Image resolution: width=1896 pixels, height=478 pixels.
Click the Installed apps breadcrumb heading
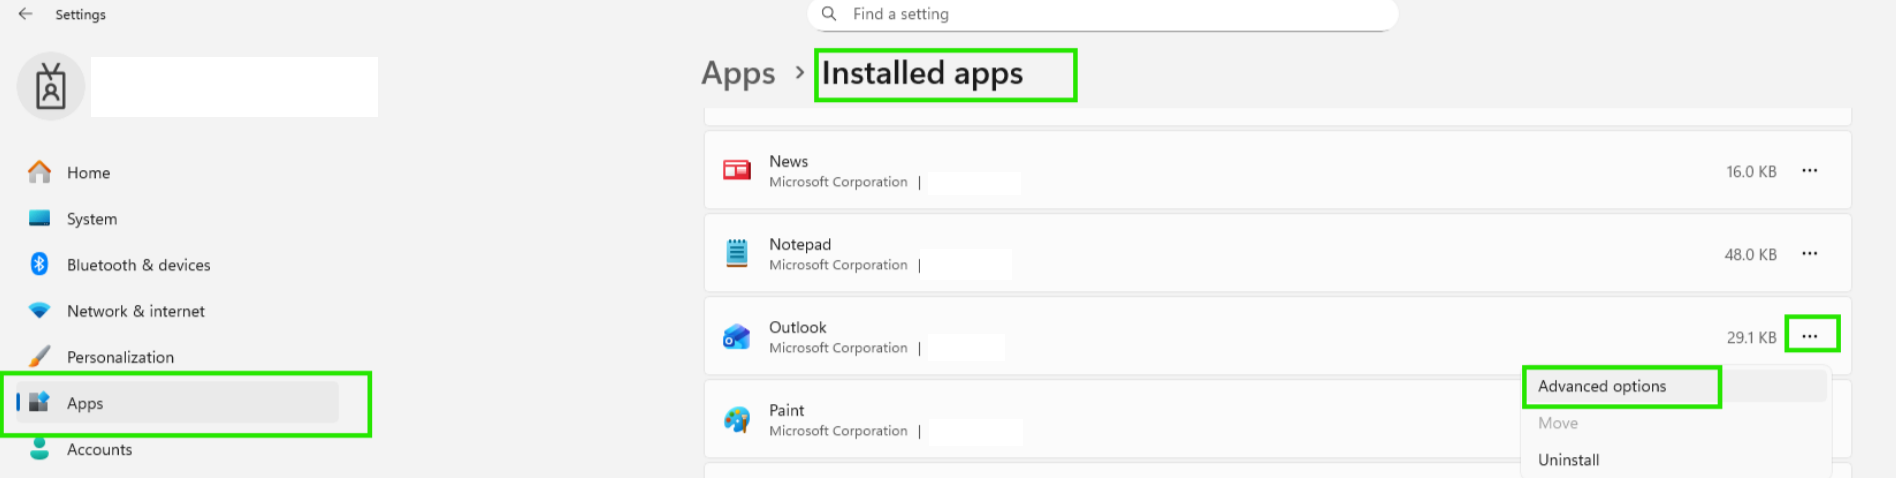[922, 74]
